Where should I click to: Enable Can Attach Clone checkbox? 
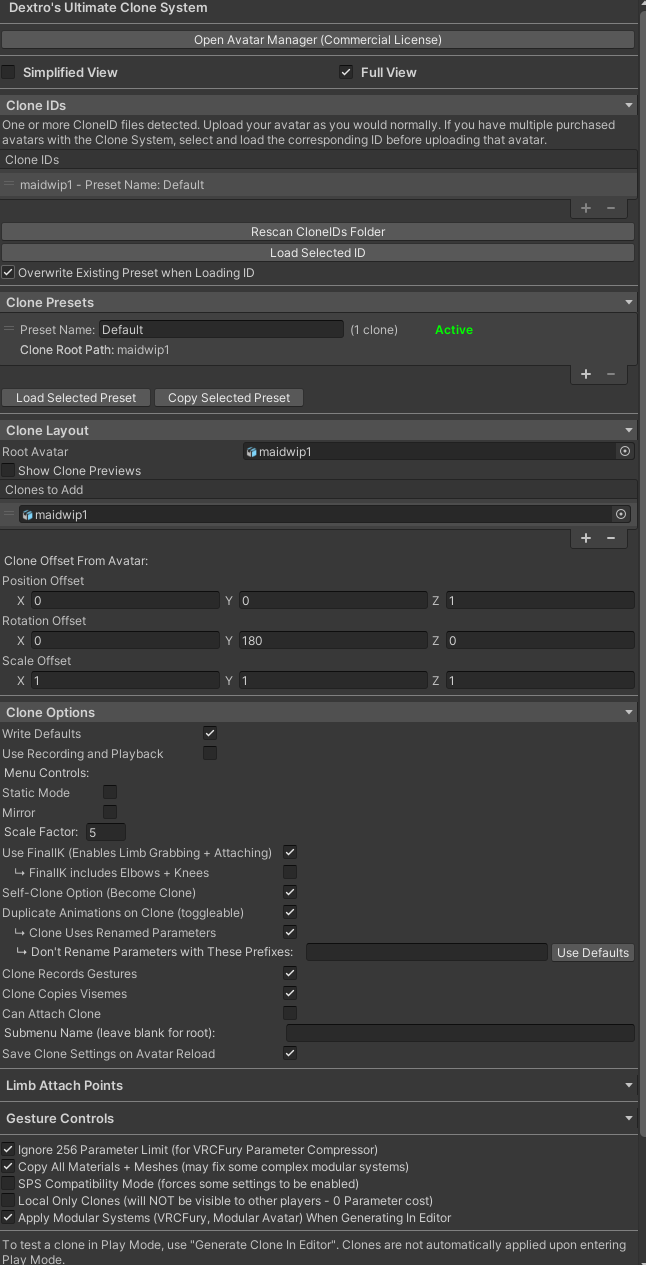point(290,1013)
